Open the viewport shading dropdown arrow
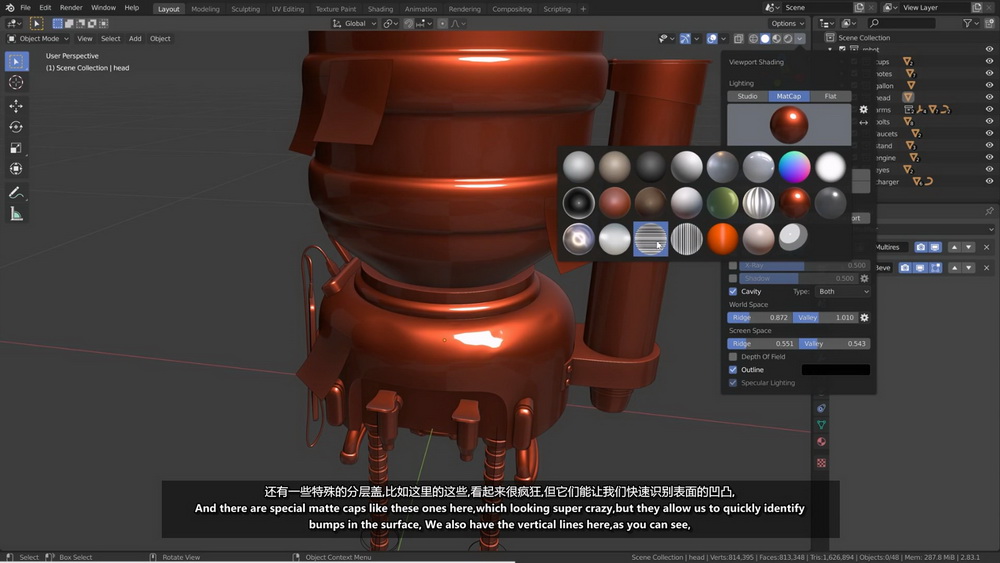Screen dimensions: 1000x563 [x=800, y=39]
